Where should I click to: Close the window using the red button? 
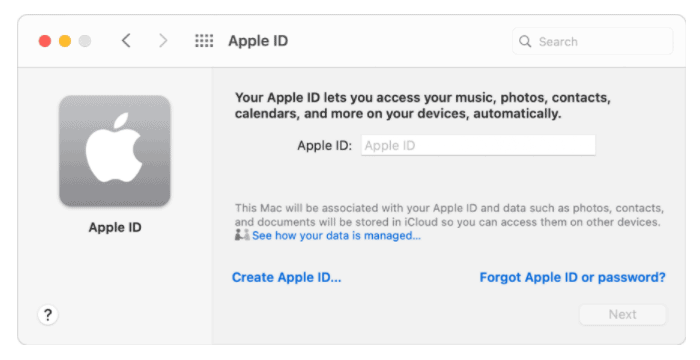point(45,41)
